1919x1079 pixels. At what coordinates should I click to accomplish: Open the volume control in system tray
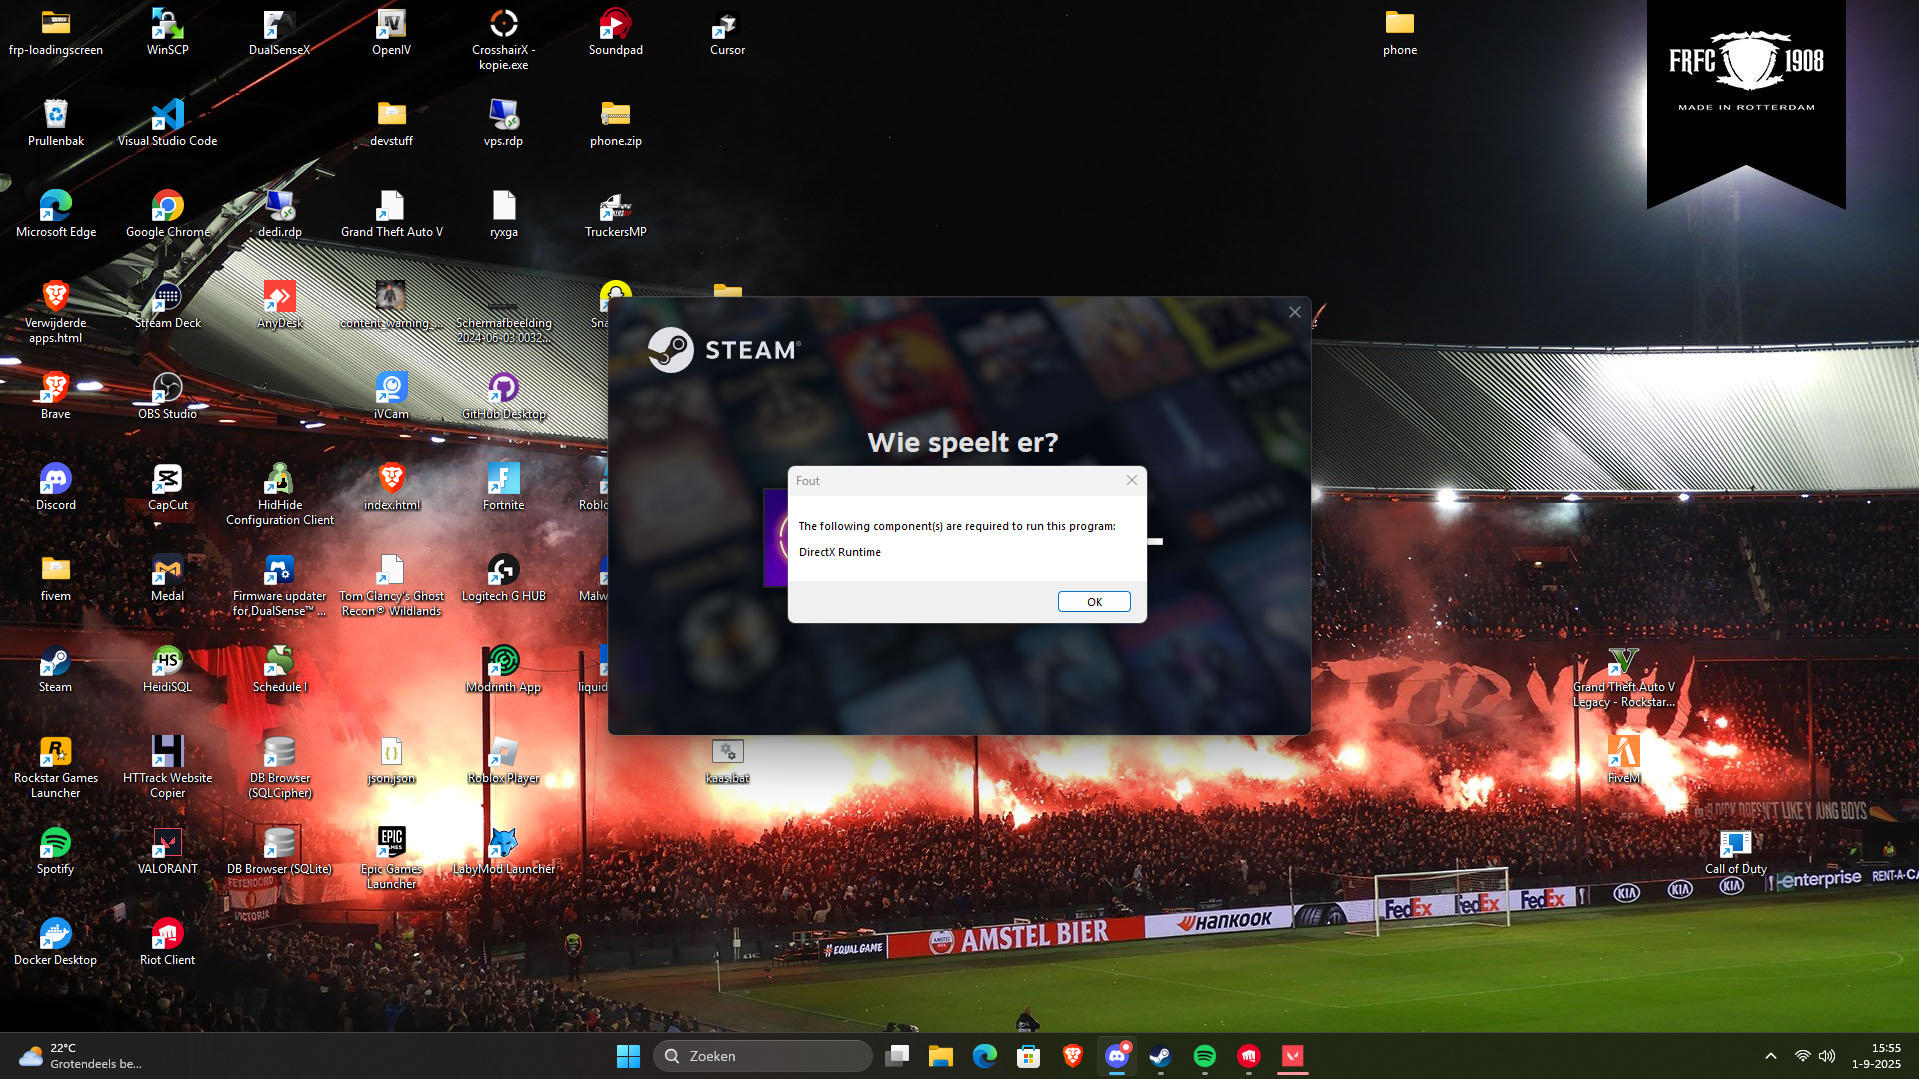[x=1827, y=1056]
